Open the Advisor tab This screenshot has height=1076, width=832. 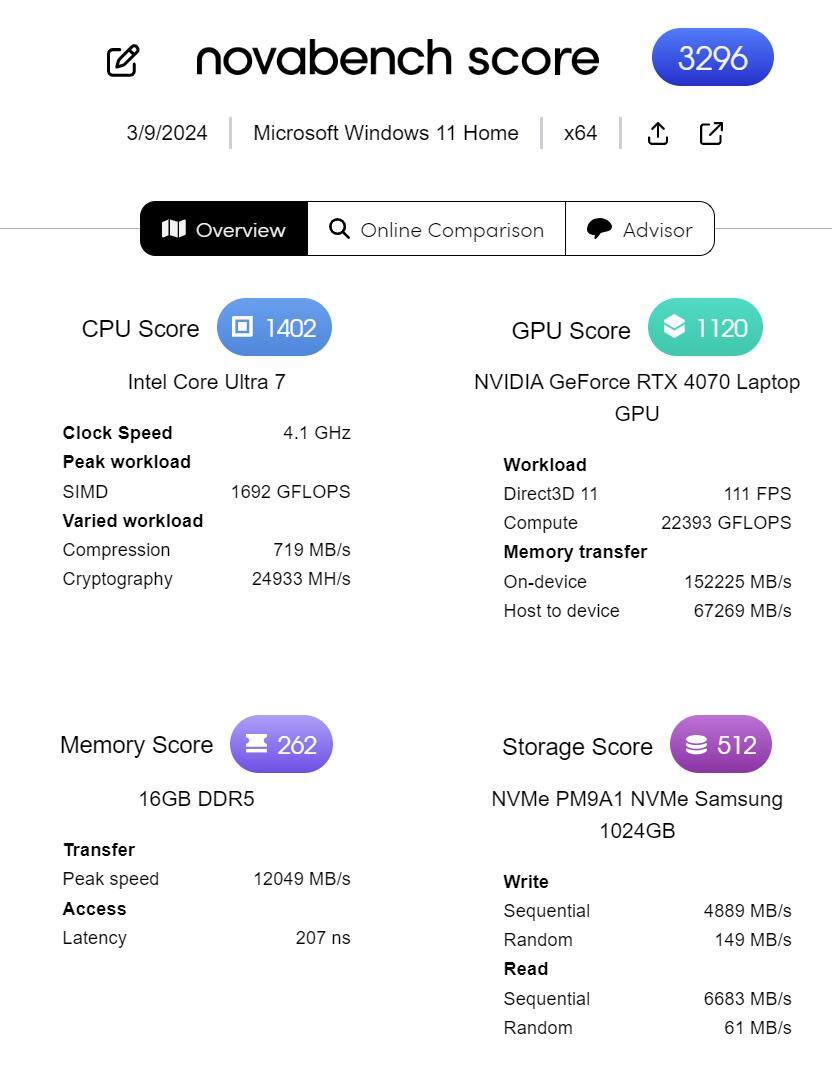(x=640, y=229)
